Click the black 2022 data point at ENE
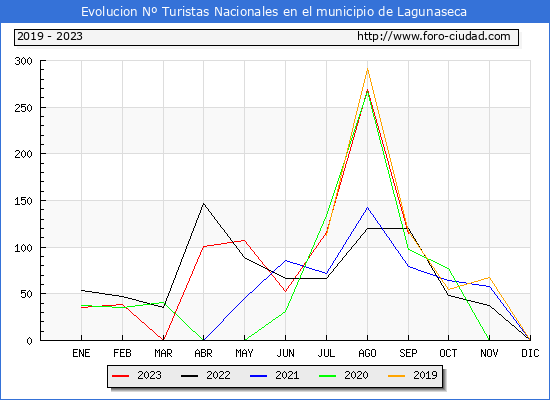The height and width of the screenshot is (400, 550). 81,291
